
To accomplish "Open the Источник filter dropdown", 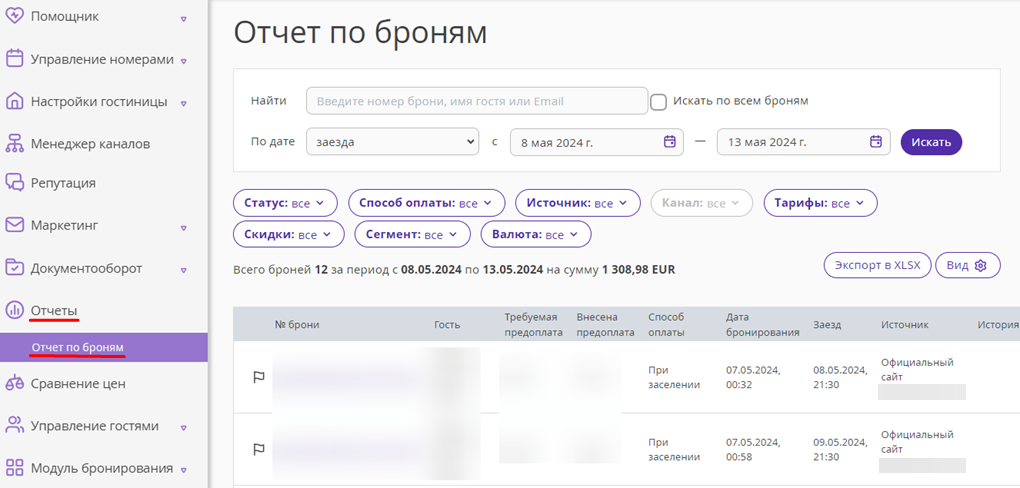I will point(578,203).
